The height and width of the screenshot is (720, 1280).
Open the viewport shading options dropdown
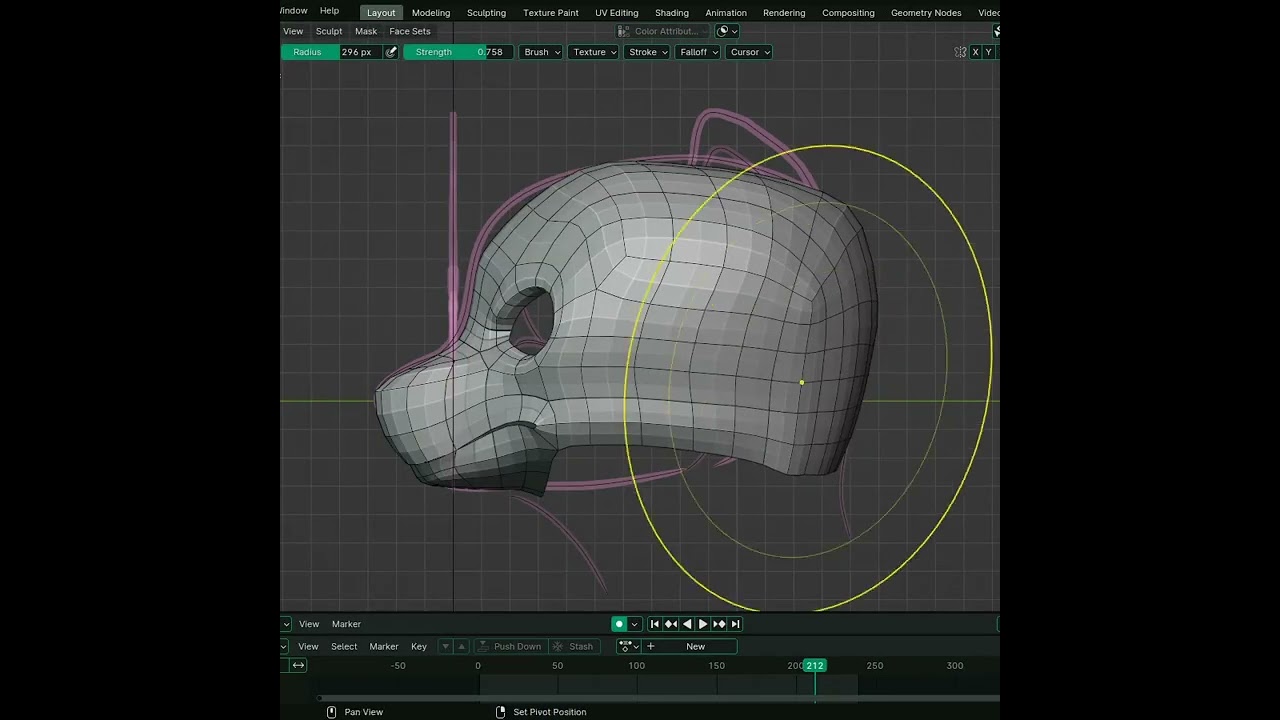pyautogui.click(x=728, y=31)
